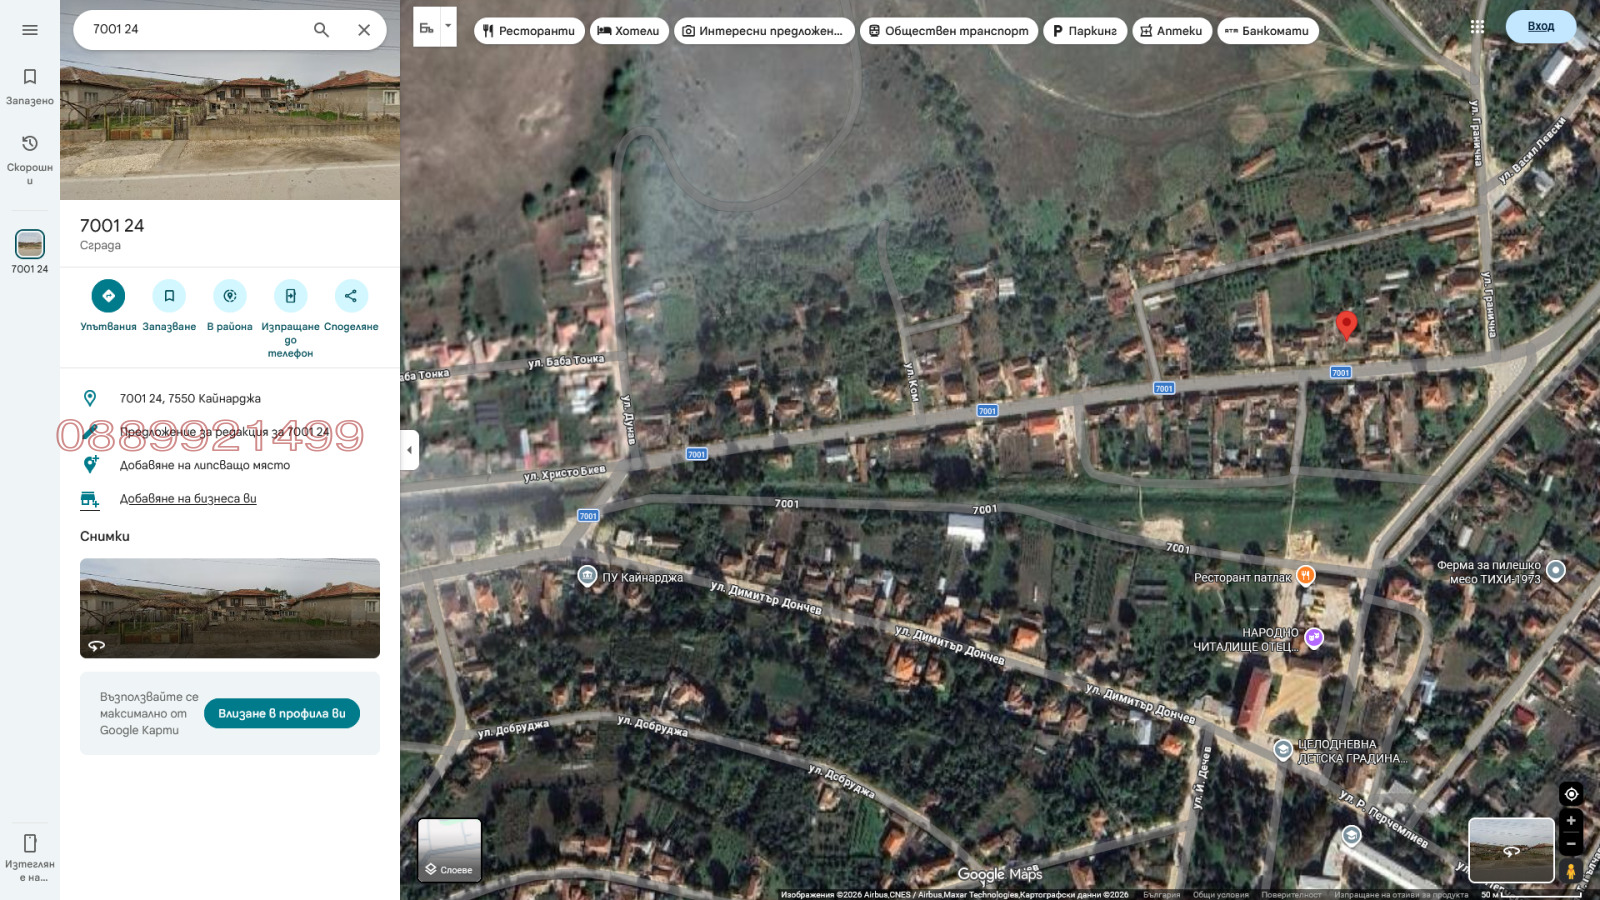The height and width of the screenshot is (900, 1600).
Task: Open the navigation hamburger menu
Action: coord(29,29)
